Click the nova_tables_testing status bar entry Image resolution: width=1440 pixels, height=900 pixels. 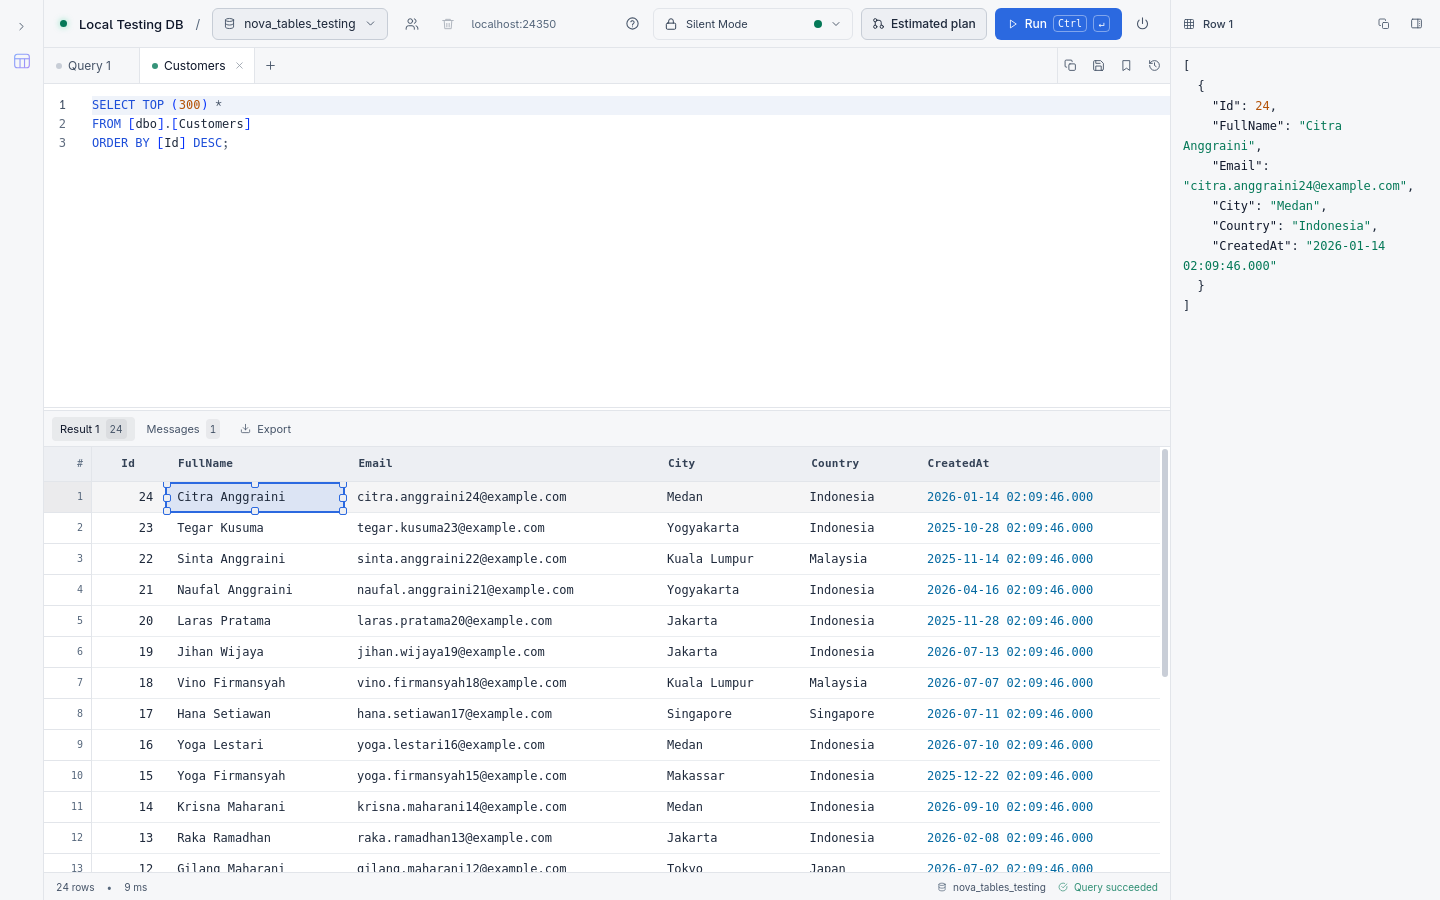coord(992,887)
